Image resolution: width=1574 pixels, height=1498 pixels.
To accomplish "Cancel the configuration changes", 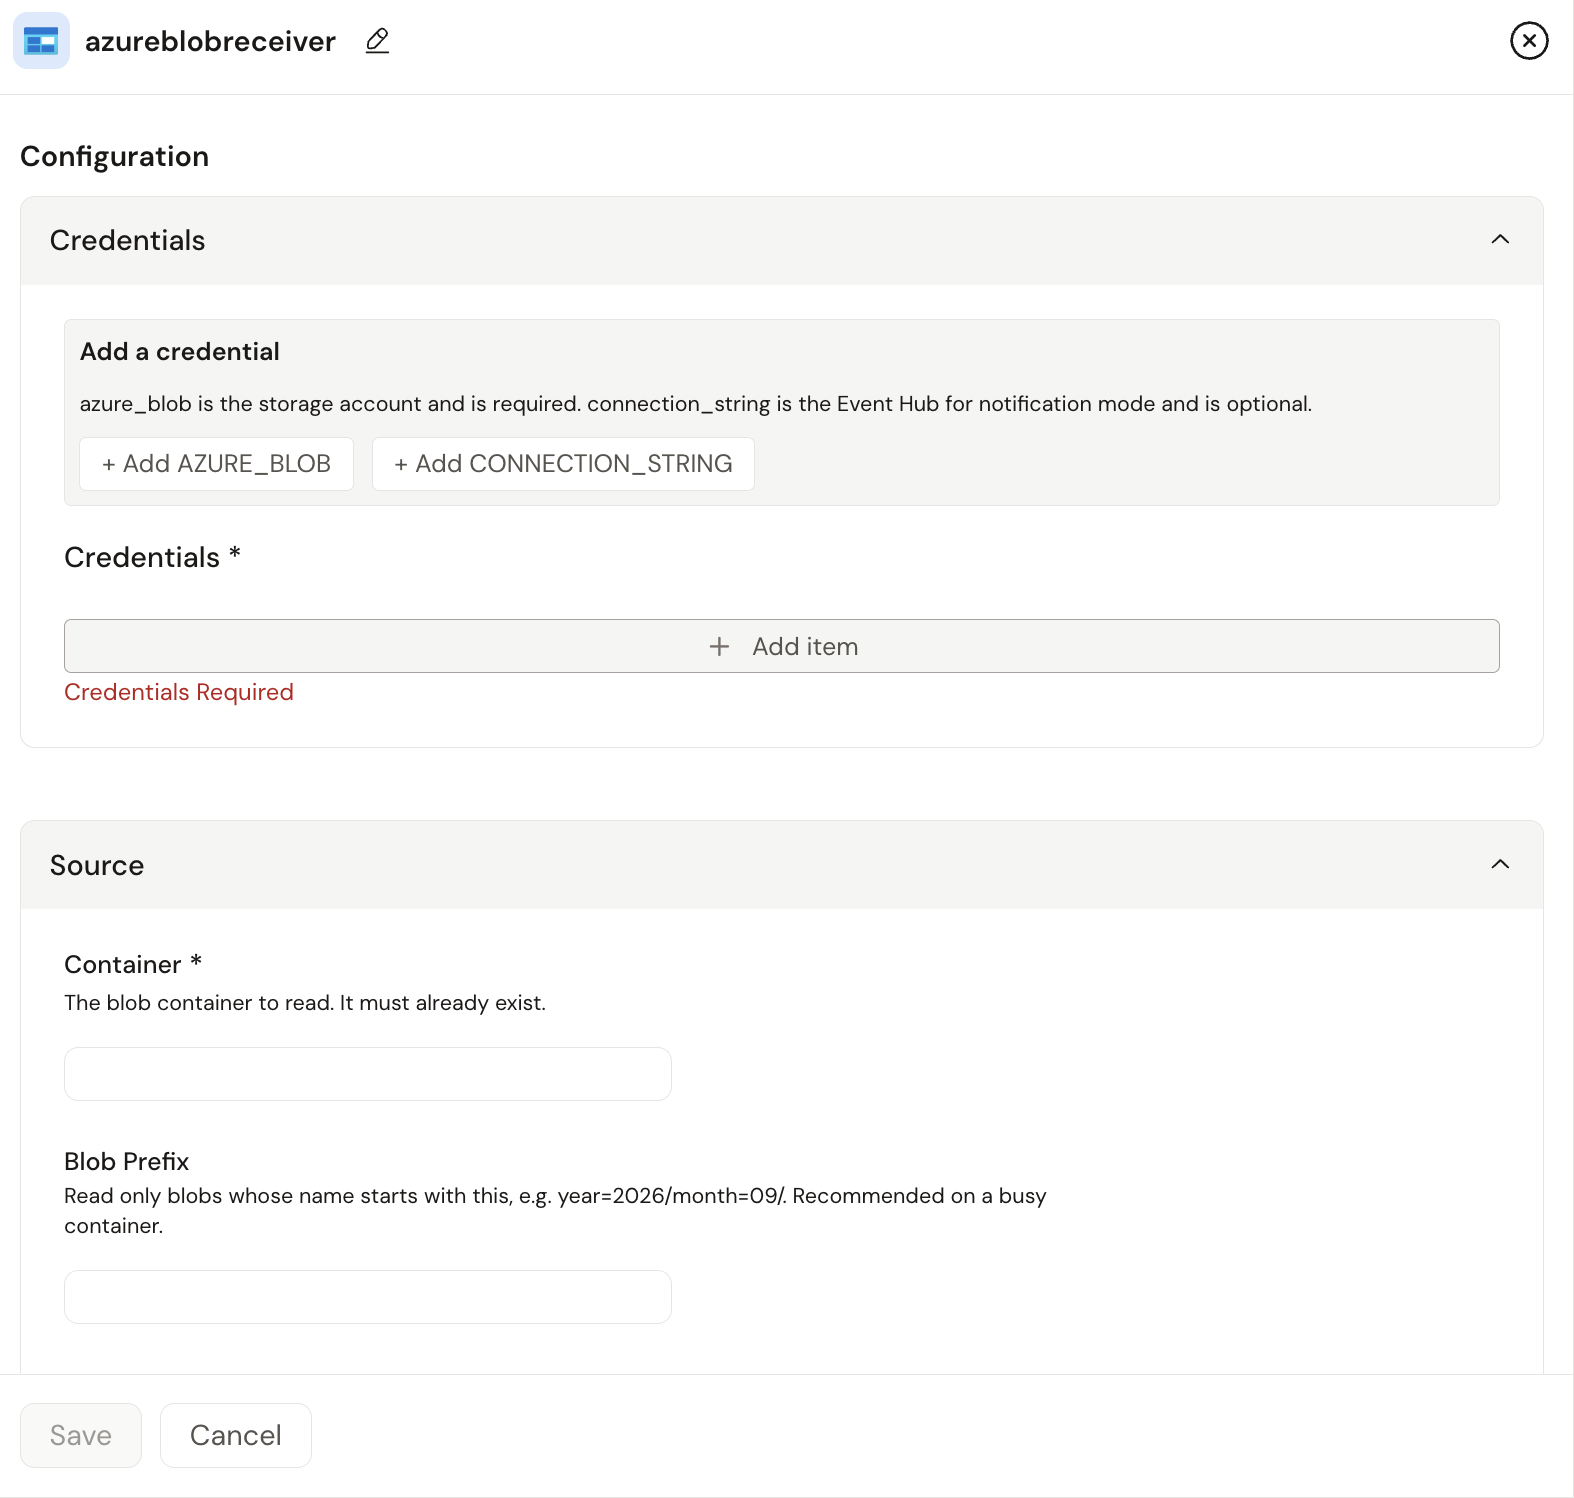I will (x=236, y=1435).
